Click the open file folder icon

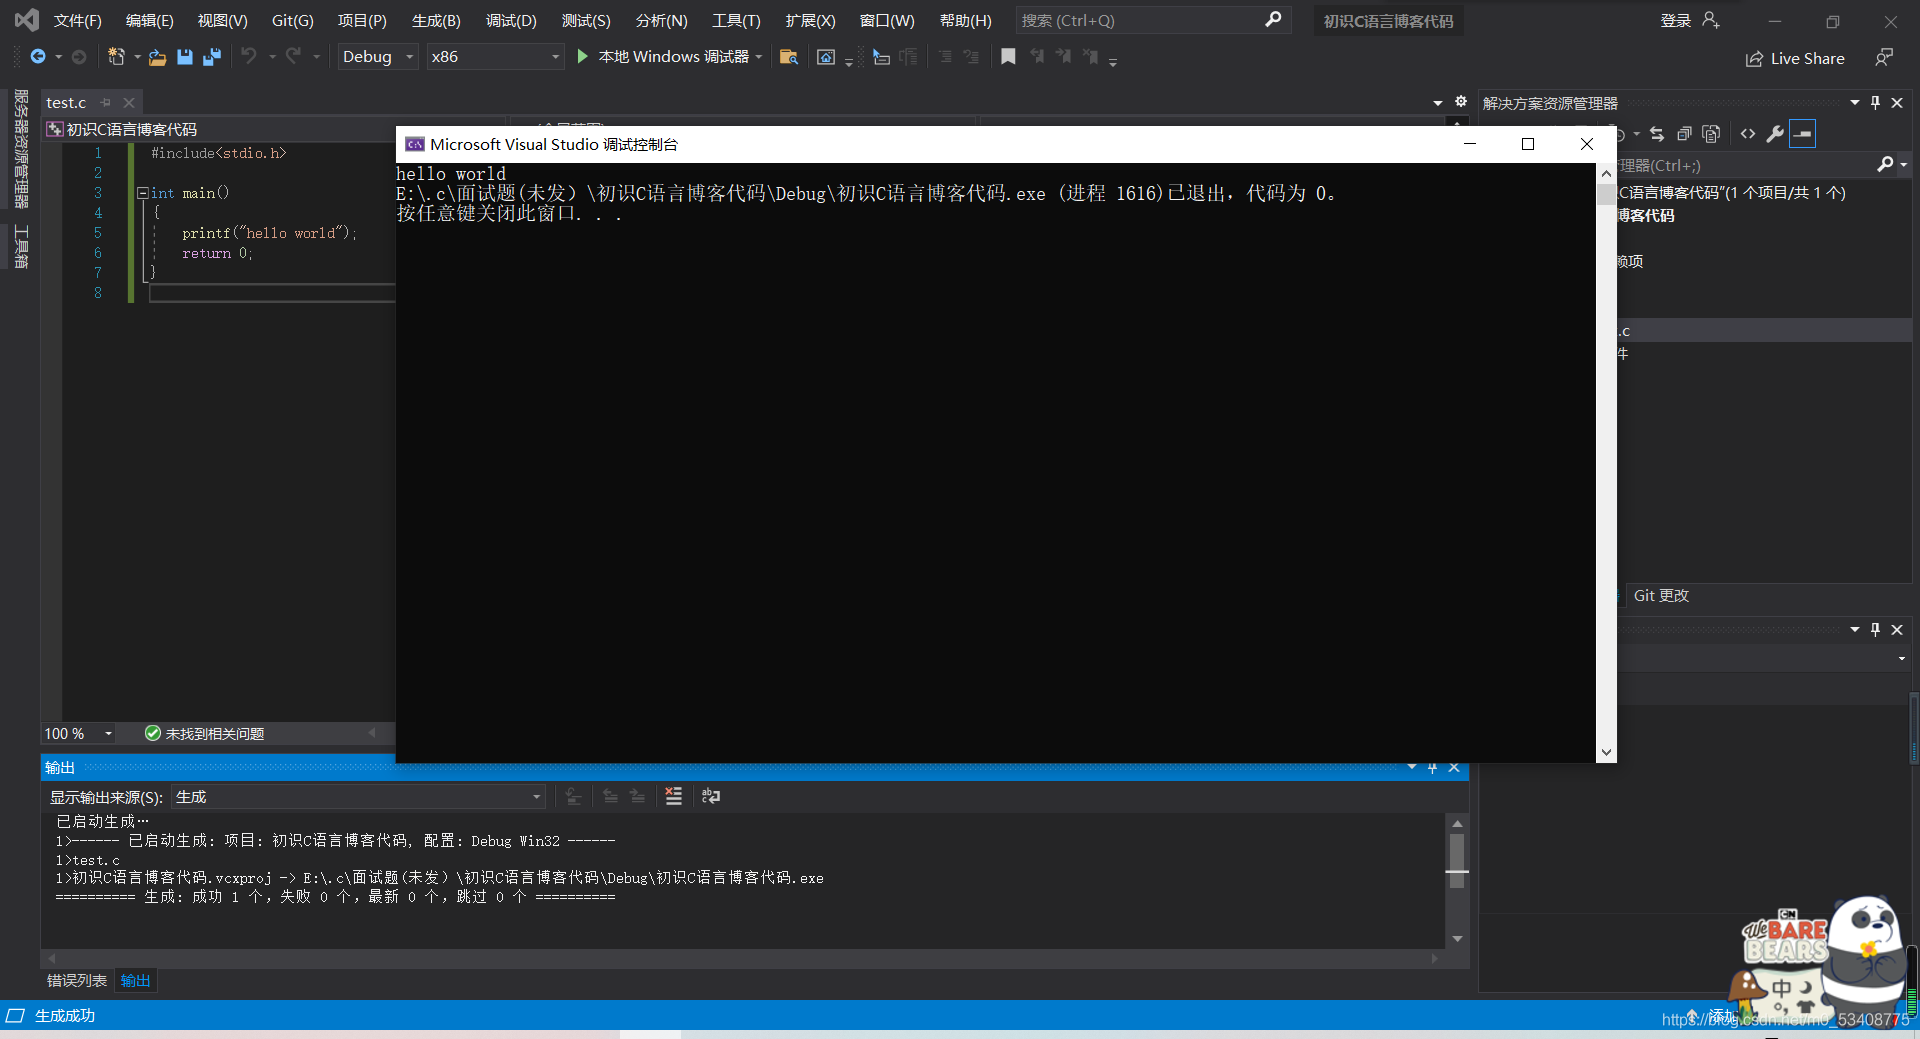[x=157, y=57]
